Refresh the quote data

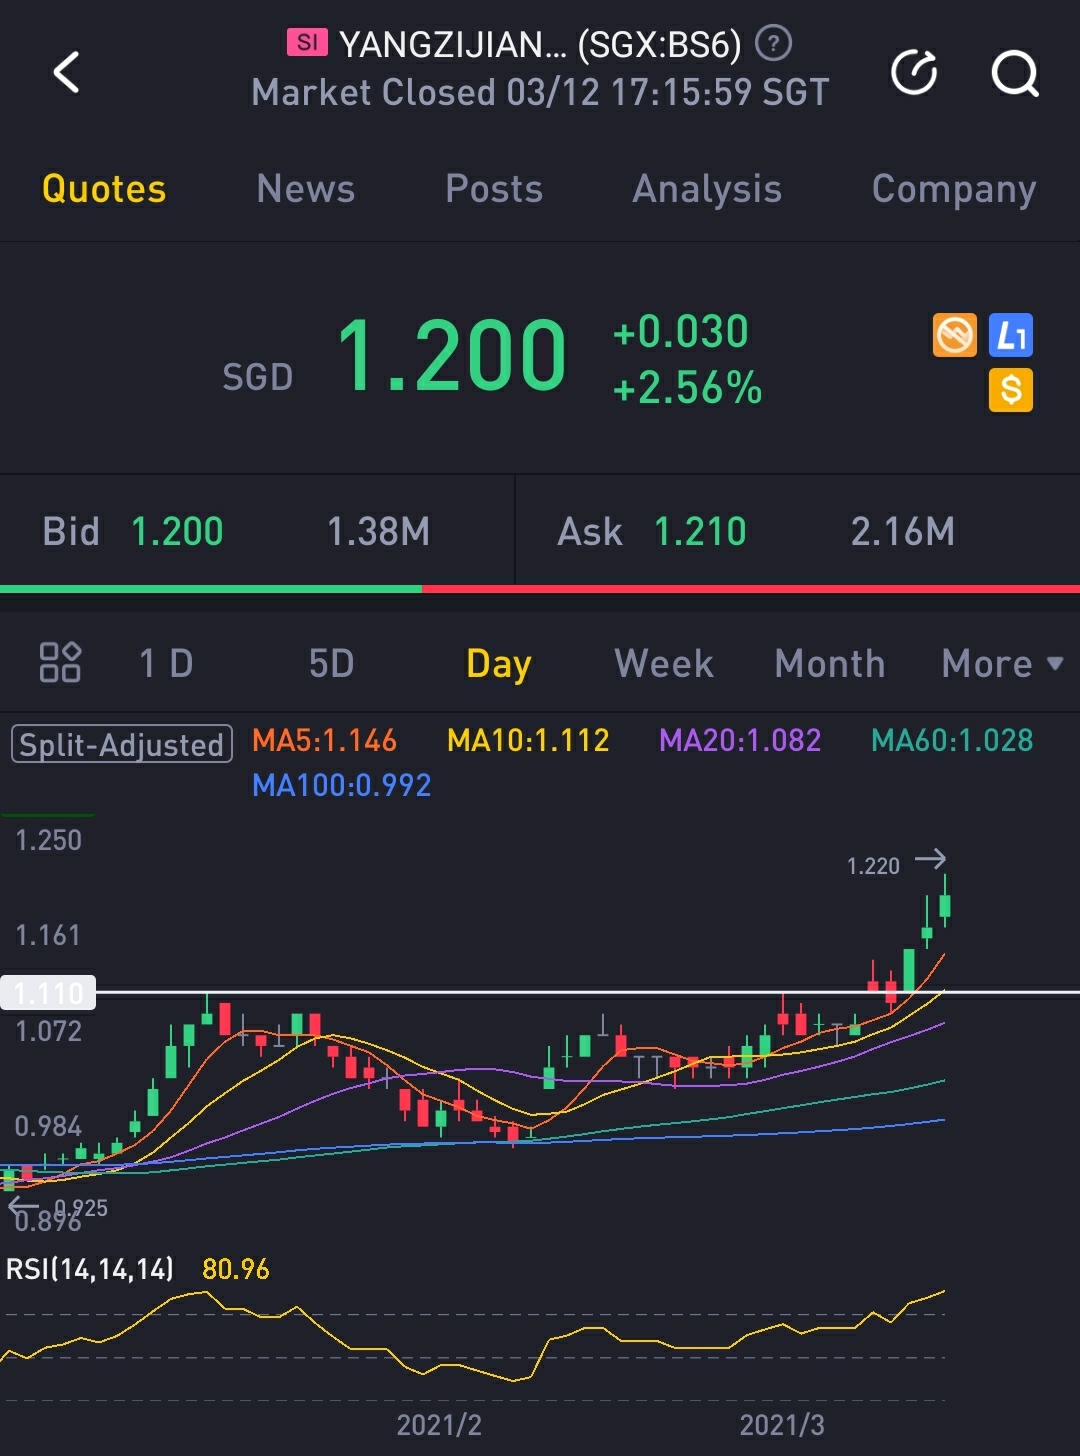click(914, 72)
